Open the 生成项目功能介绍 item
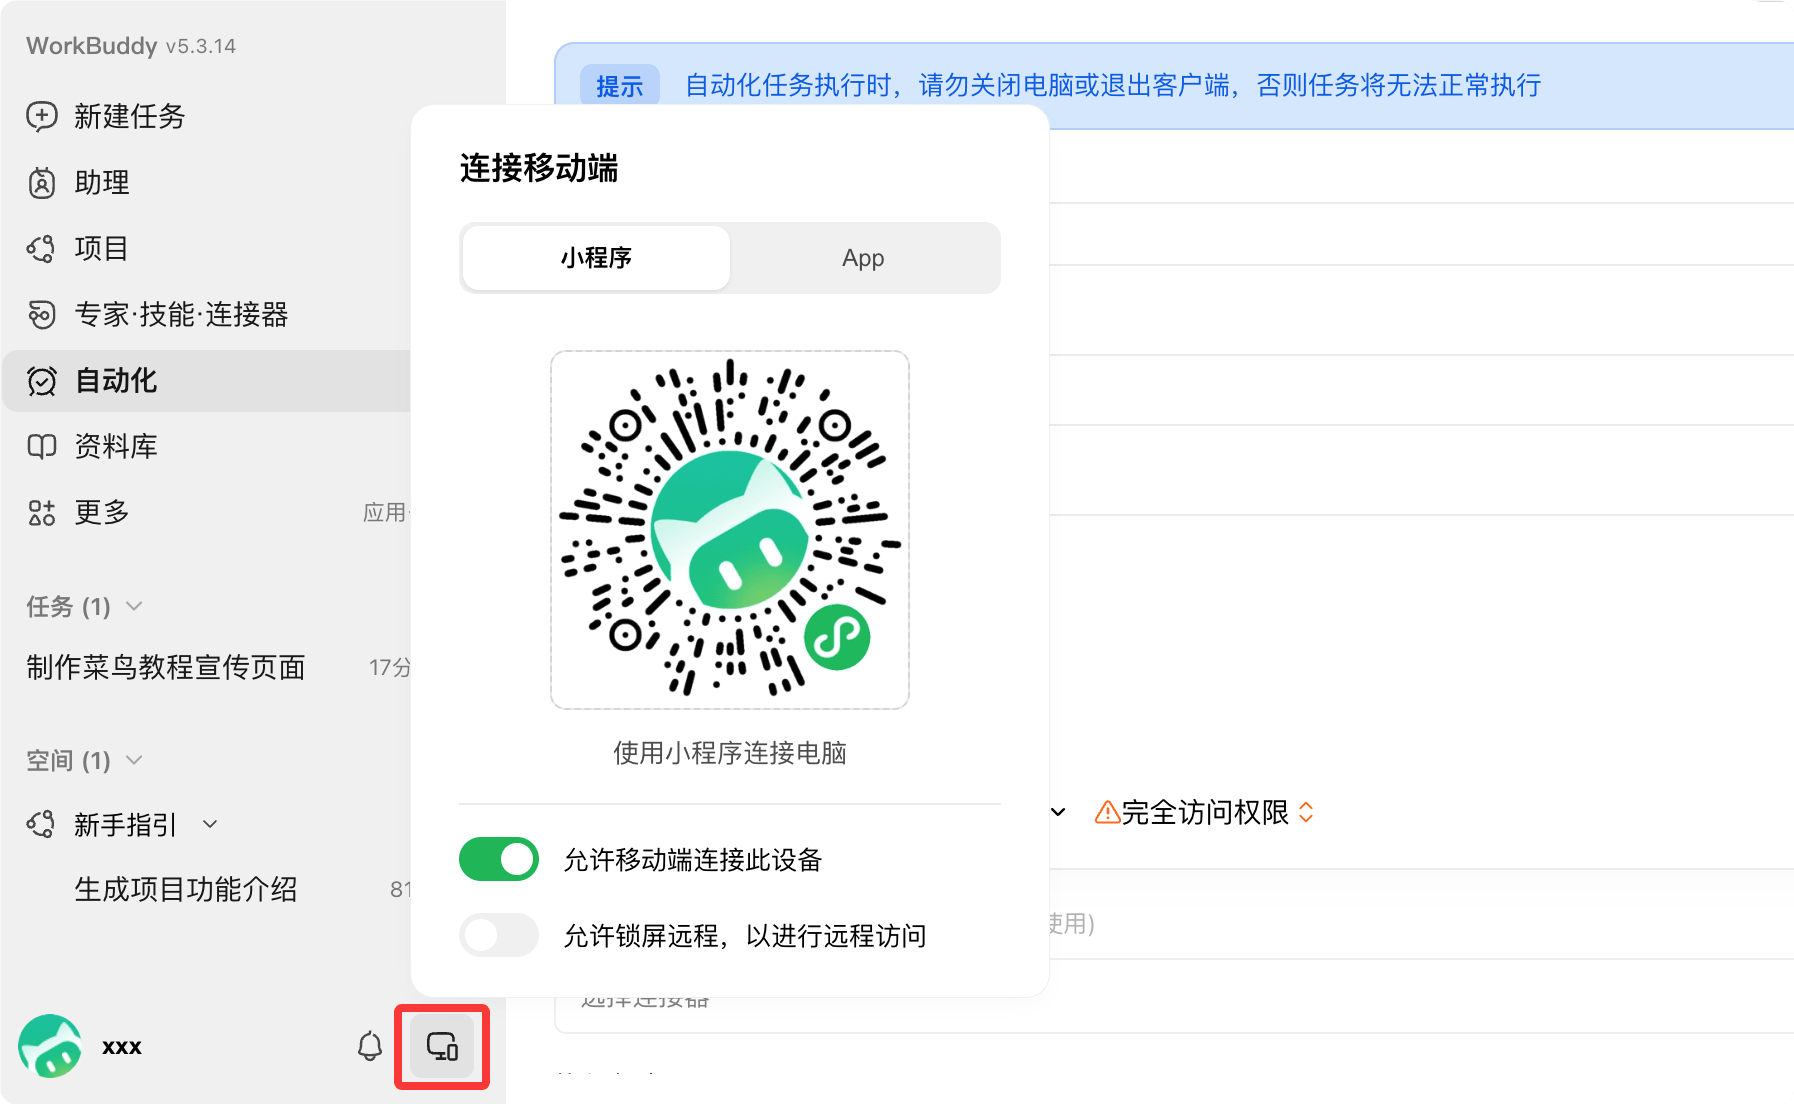1794x1104 pixels. (186, 889)
